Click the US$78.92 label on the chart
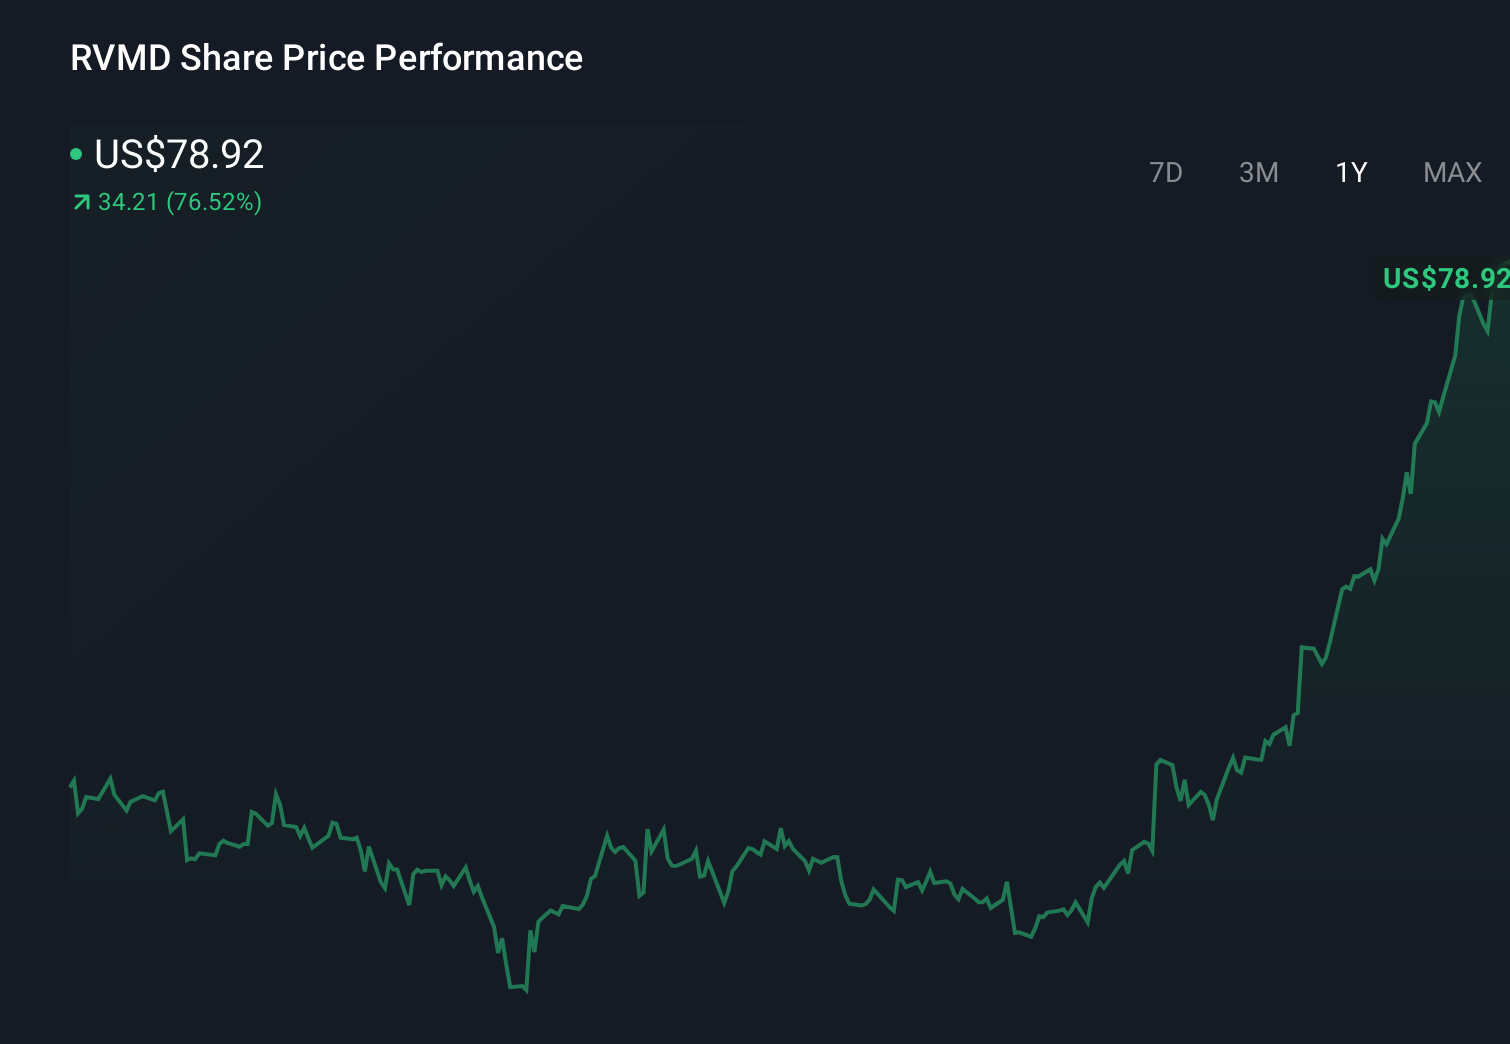The image size is (1510, 1044). pos(1443,280)
